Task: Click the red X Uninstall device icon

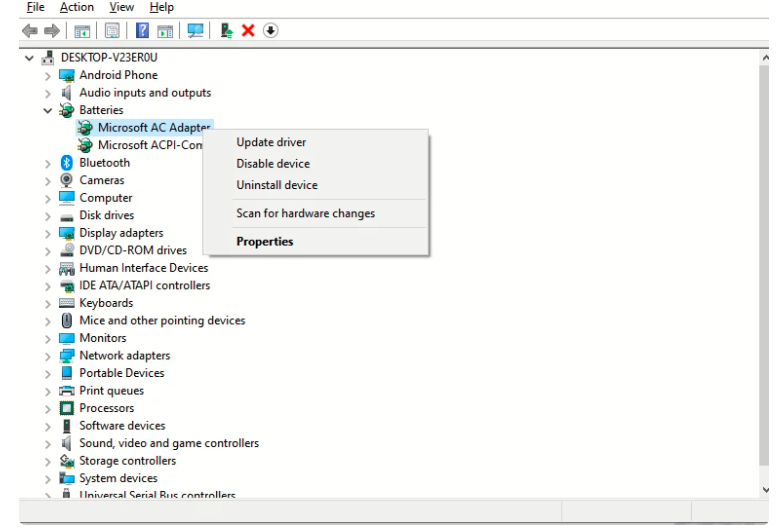Action: (x=248, y=31)
